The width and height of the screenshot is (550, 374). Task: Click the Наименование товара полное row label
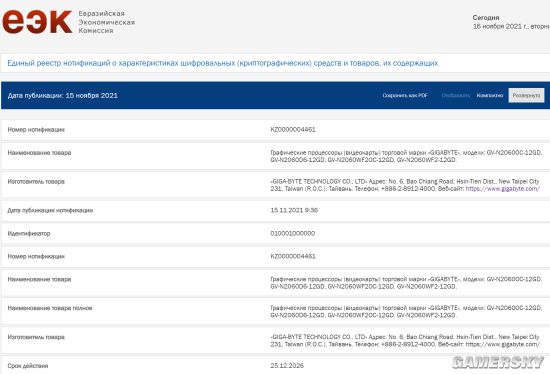coord(50,308)
